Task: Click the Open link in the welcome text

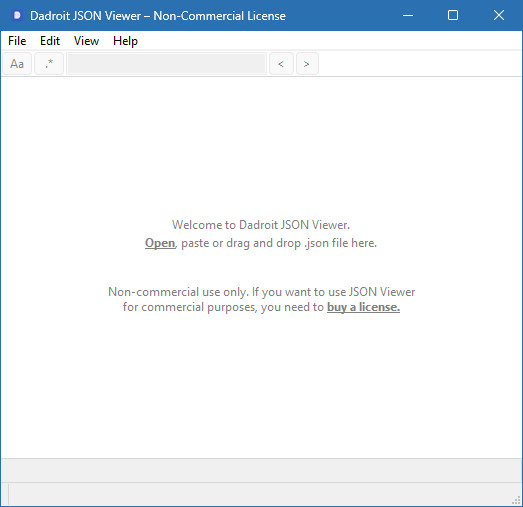Action: (160, 243)
